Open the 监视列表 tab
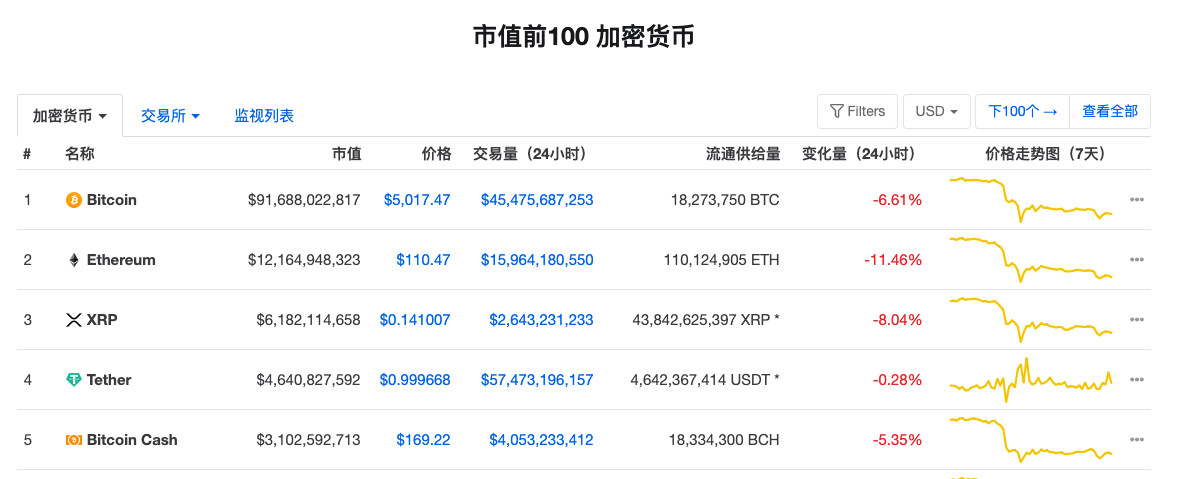Viewport: 1196px width, 479px height. tap(264, 116)
